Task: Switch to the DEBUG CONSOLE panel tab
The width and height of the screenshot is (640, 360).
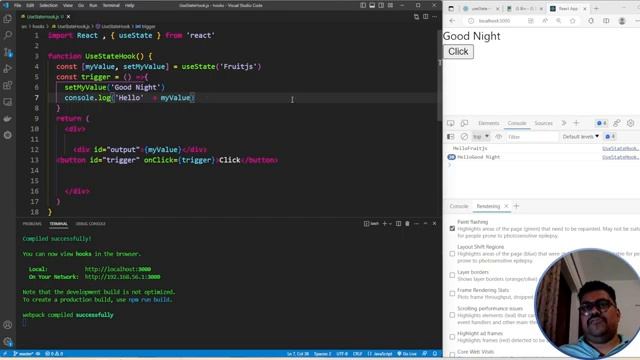Action: pyautogui.click(x=91, y=224)
